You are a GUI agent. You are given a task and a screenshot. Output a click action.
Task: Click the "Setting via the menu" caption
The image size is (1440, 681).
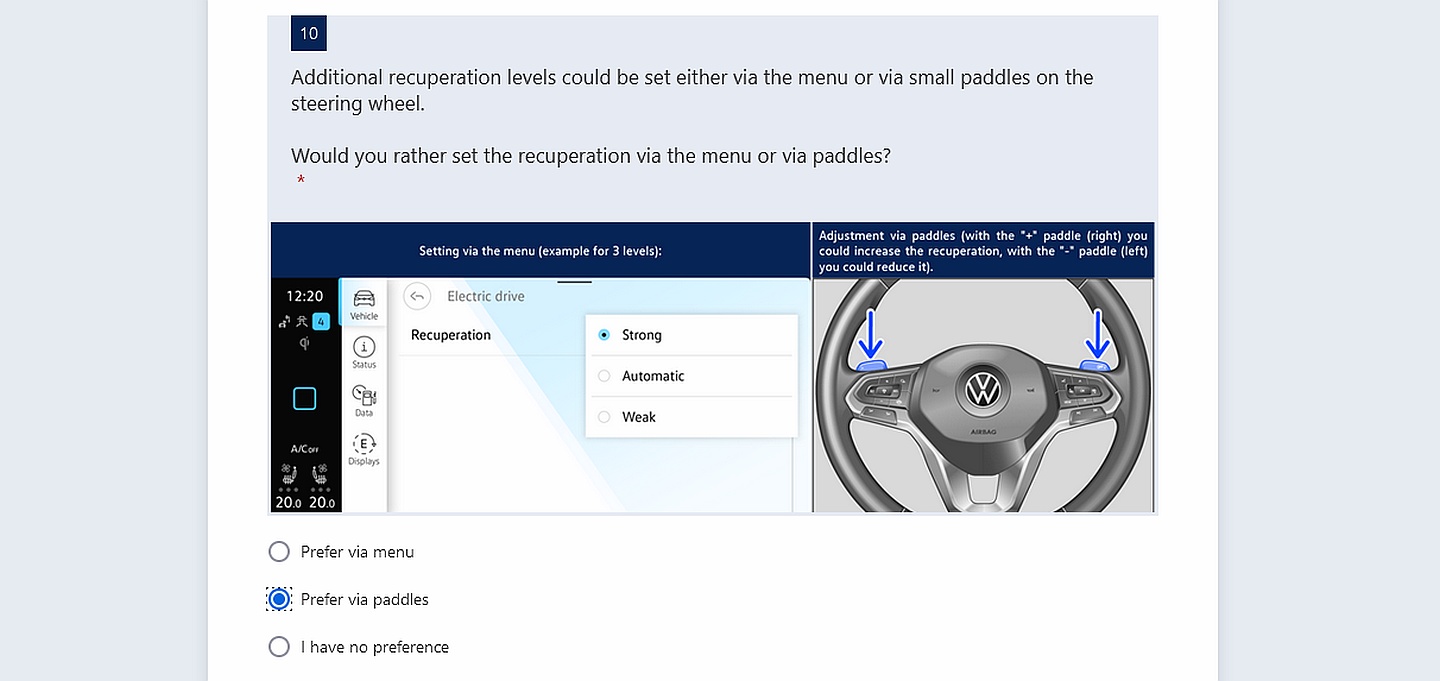(540, 251)
